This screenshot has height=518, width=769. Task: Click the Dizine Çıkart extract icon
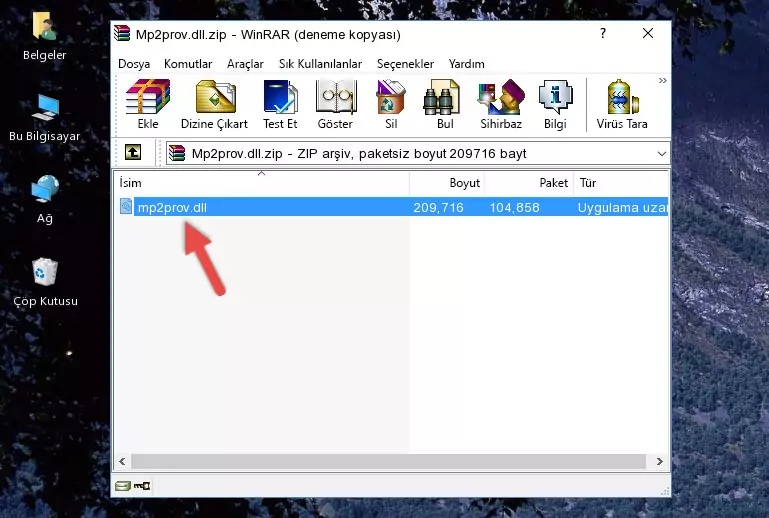pos(214,104)
